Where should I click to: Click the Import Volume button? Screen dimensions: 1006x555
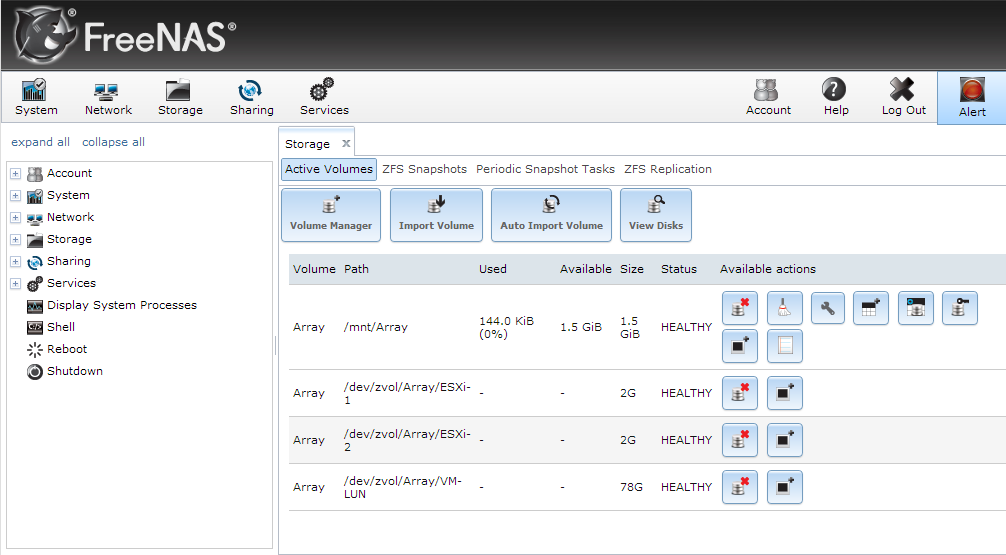[436, 215]
